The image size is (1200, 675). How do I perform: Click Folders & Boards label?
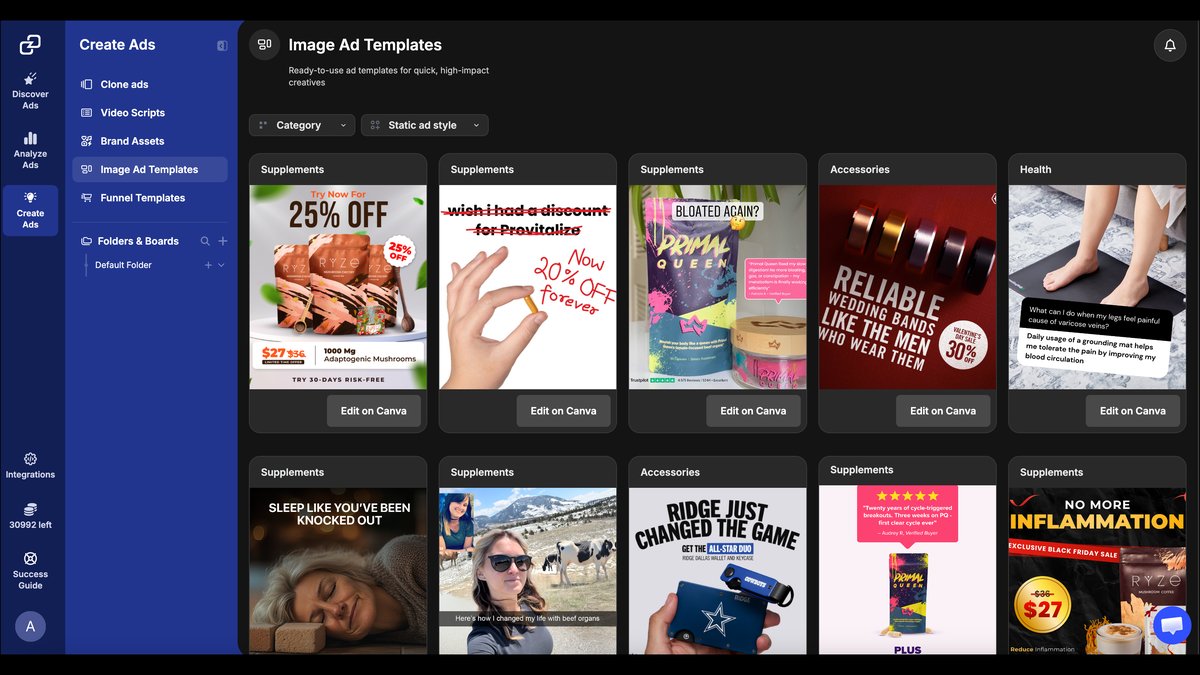click(x=139, y=241)
